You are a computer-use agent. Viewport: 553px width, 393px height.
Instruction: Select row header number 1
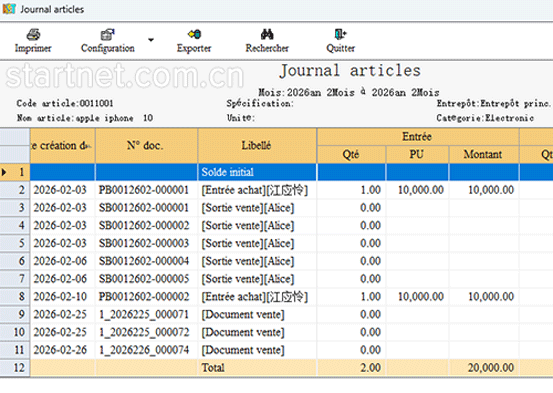tap(15, 172)
